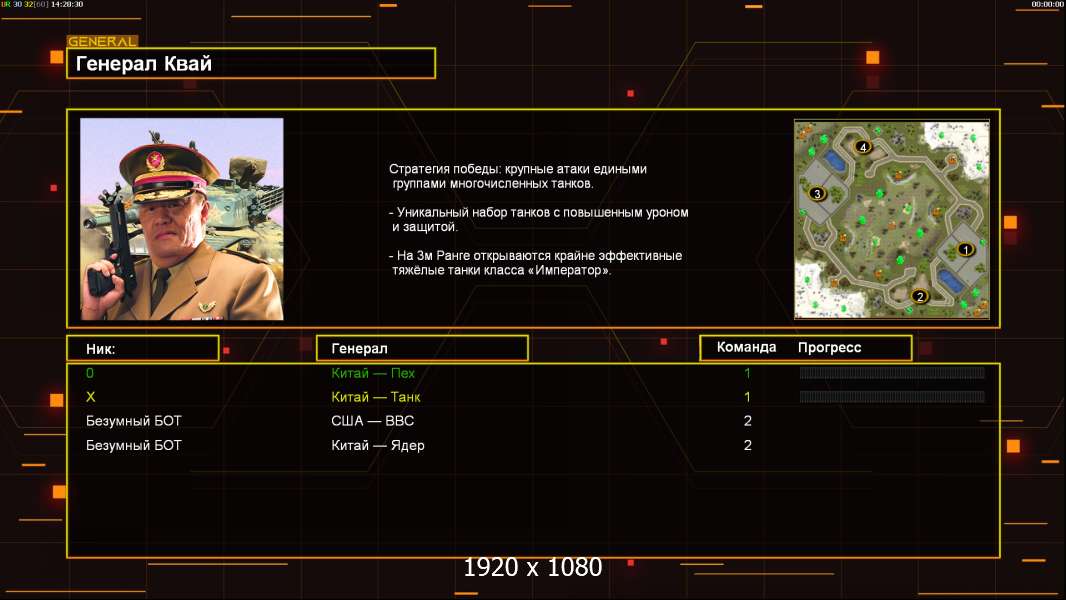This screenshot has height=600, width=1066.
Task: Click the 'Команда' column header
Action: pos(746,347)
